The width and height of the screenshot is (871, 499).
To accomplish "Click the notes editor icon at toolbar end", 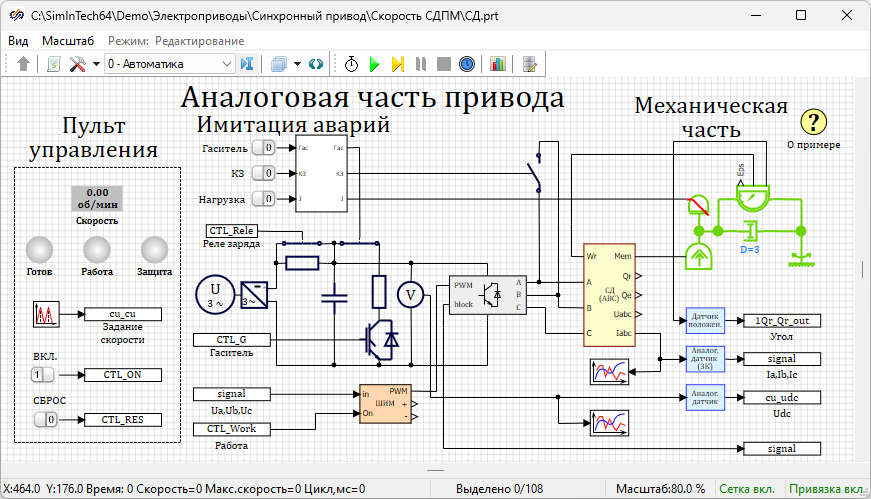I will point(529,64).
